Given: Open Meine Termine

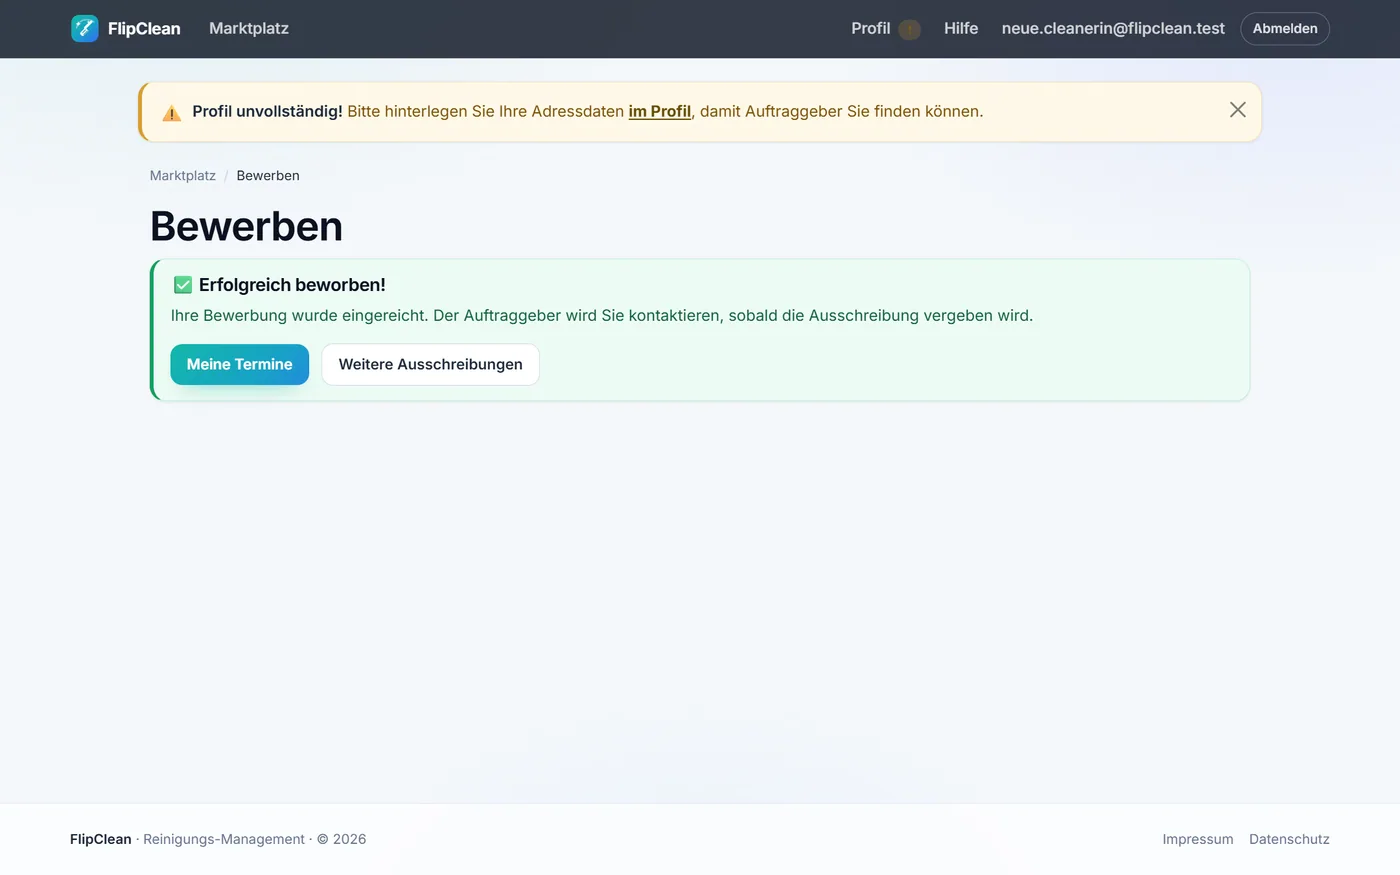Looking at the screenshot, I should [x=240, y=364].
